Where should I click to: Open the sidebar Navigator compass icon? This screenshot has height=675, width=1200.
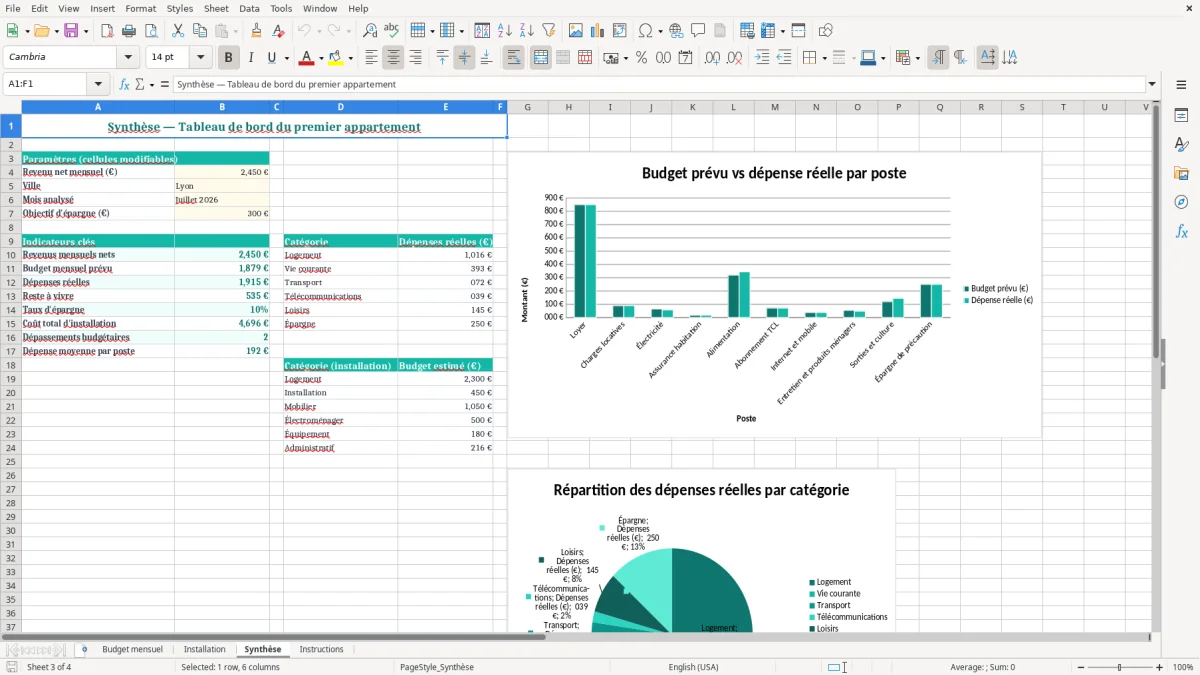1181,202
